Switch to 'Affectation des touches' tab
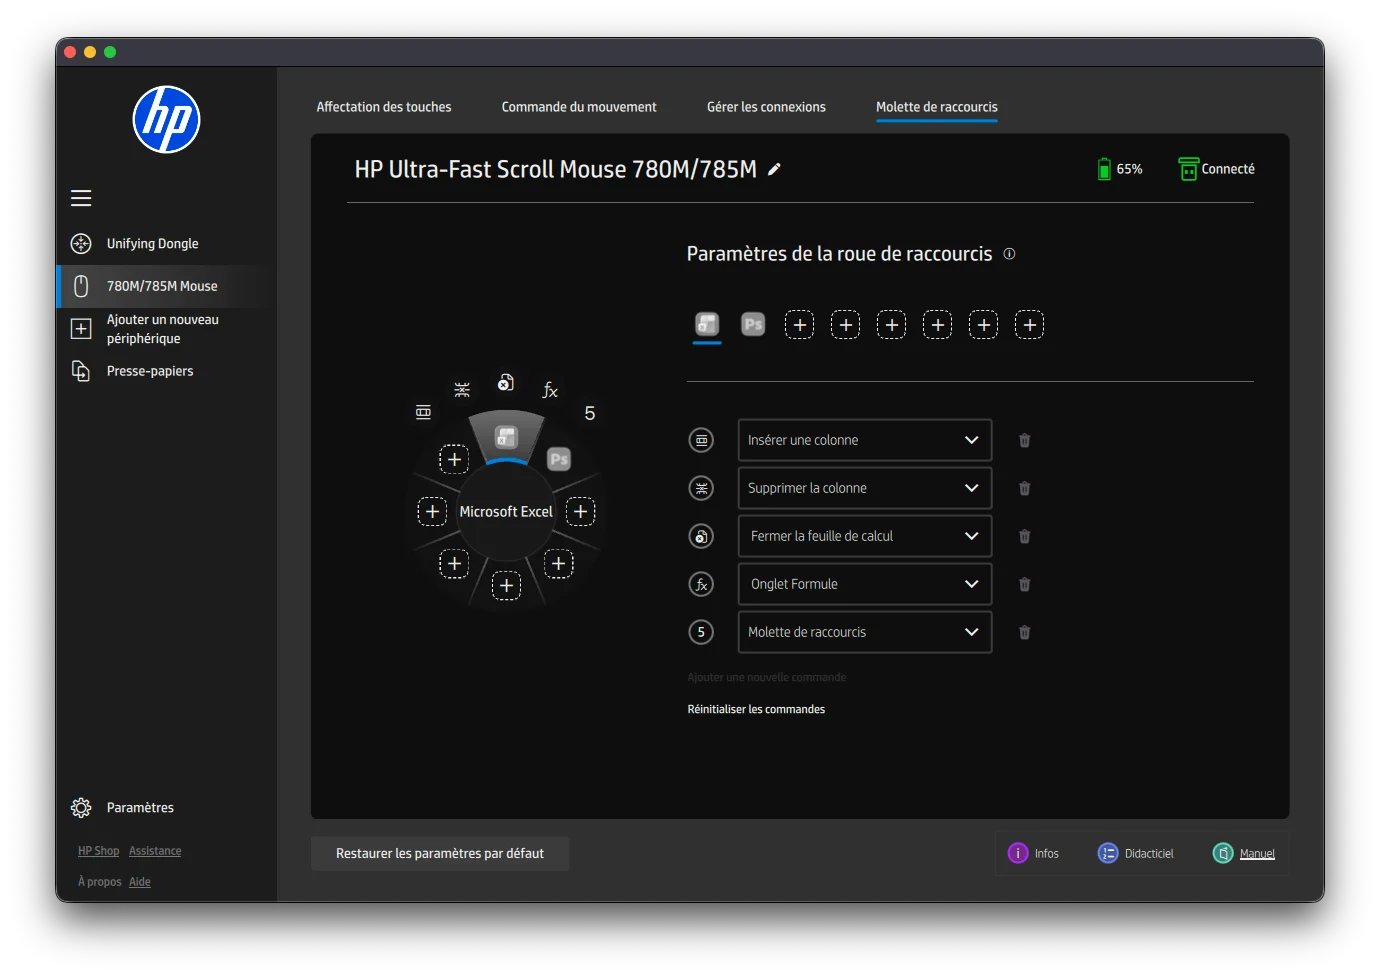The image size is (1380, 976). point(383,107)
